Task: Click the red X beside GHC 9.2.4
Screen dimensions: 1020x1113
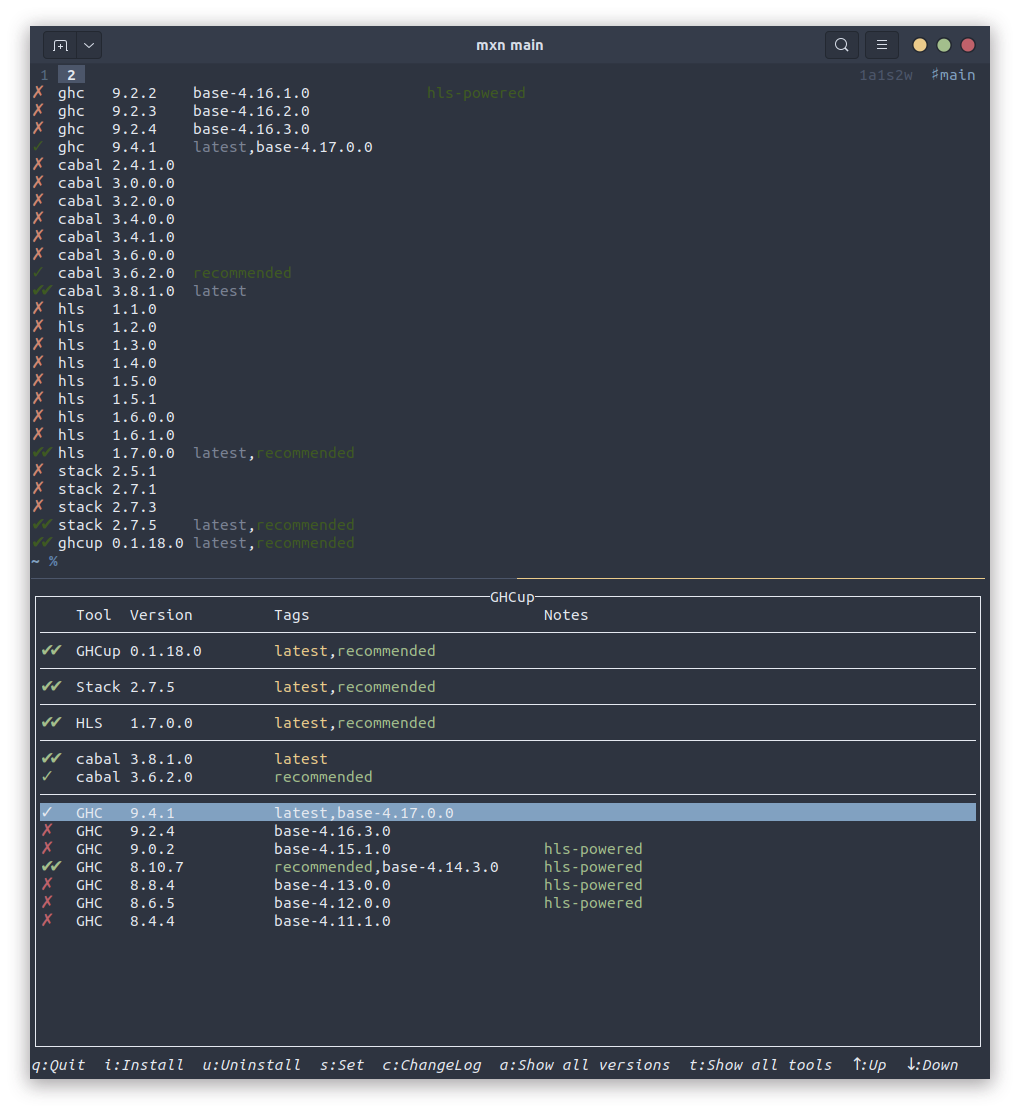Action: pos(47,831)
